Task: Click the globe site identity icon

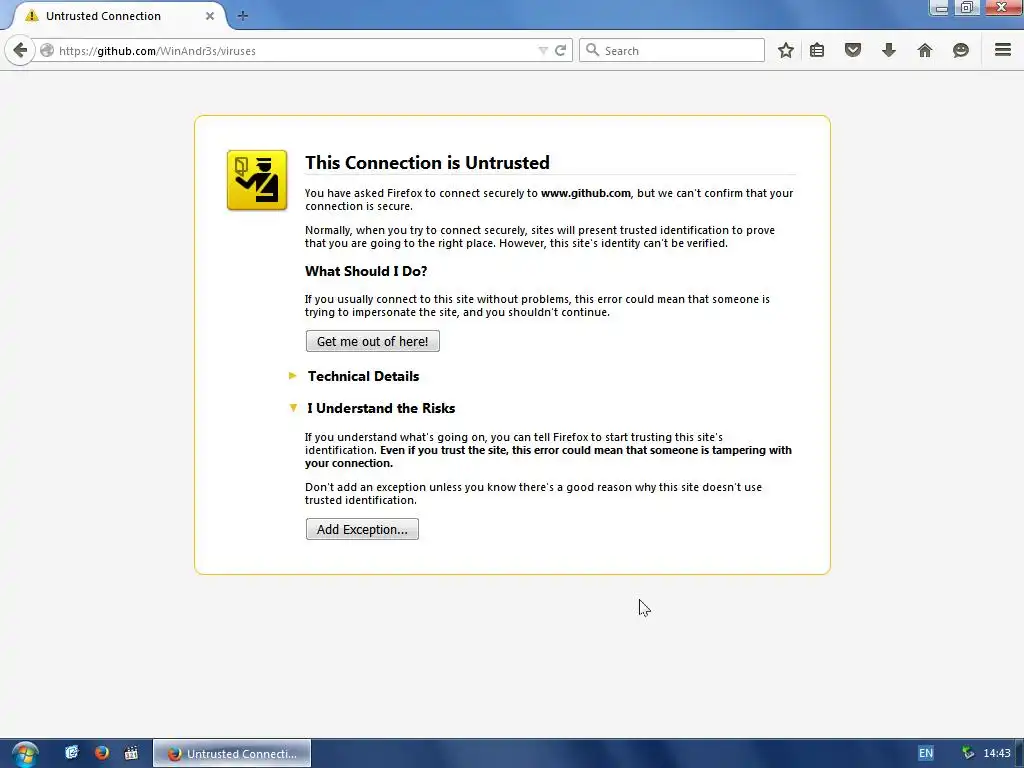Action: click(x=46, y=50)
